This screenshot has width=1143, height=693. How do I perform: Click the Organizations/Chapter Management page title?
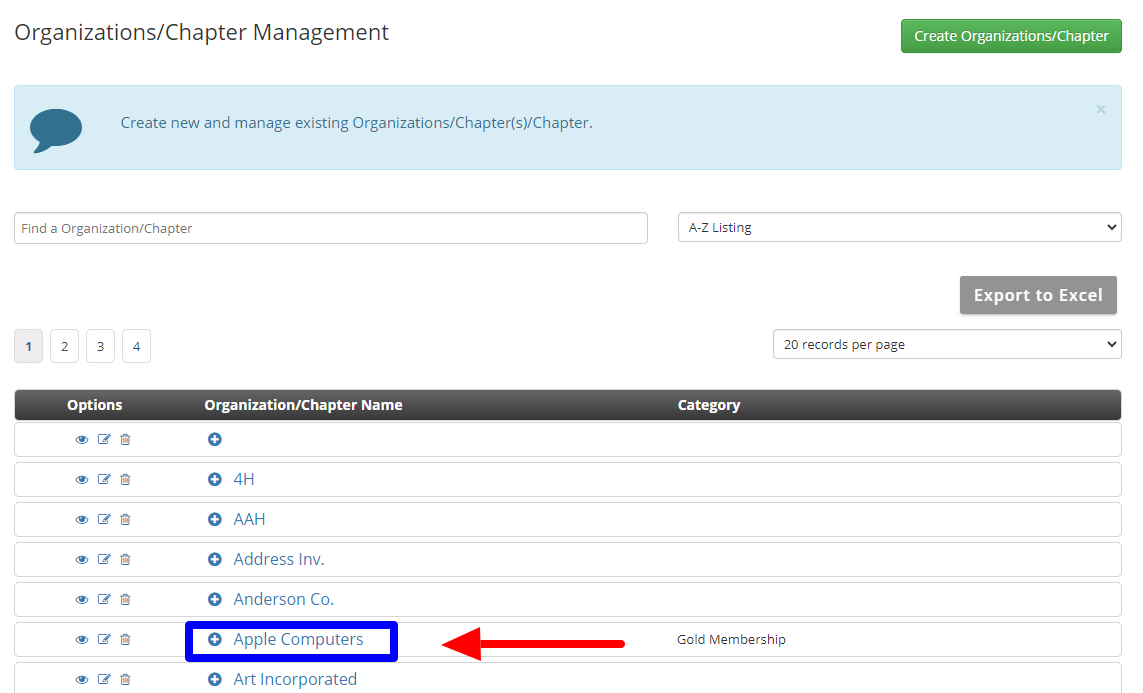point(202,33)
